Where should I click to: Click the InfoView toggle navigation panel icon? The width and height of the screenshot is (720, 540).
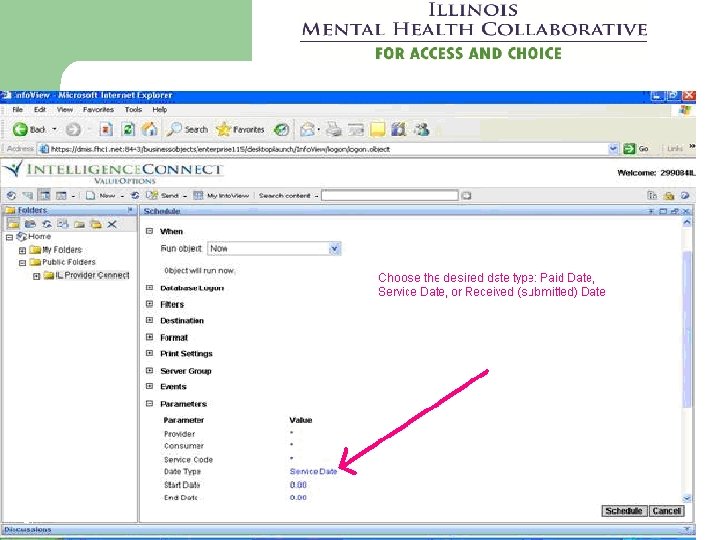click(45, 195)
